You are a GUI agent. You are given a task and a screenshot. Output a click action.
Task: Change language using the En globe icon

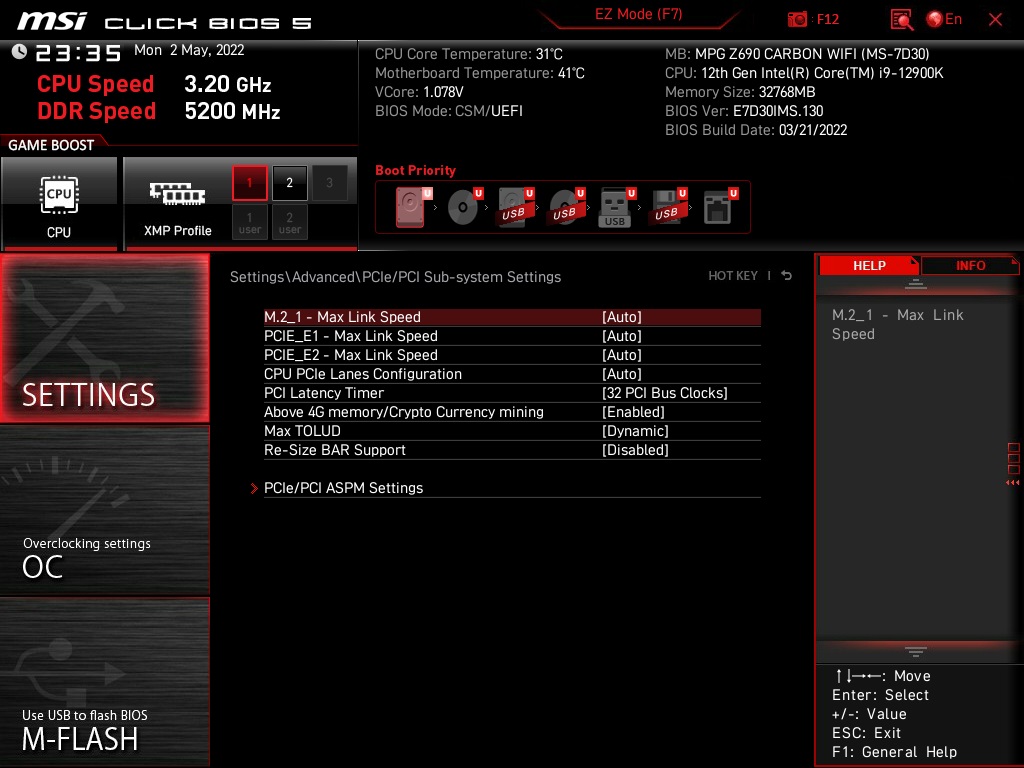[944, 20]
